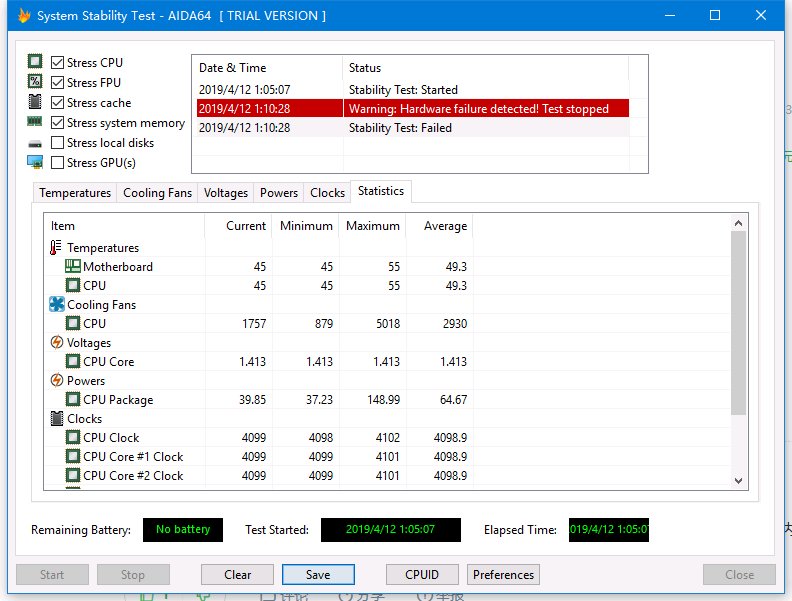Select the 'Stability Test: Started' log entry

[413, 89]
